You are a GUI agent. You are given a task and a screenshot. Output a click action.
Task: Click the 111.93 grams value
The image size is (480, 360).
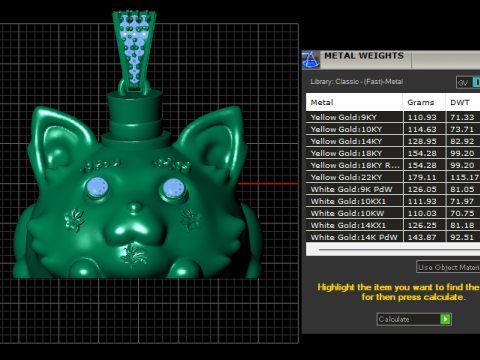422,201
